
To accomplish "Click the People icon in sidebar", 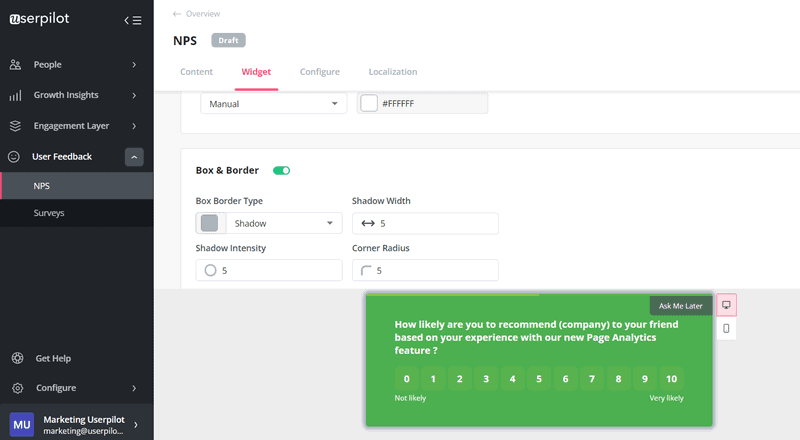I will coord(15,65).
